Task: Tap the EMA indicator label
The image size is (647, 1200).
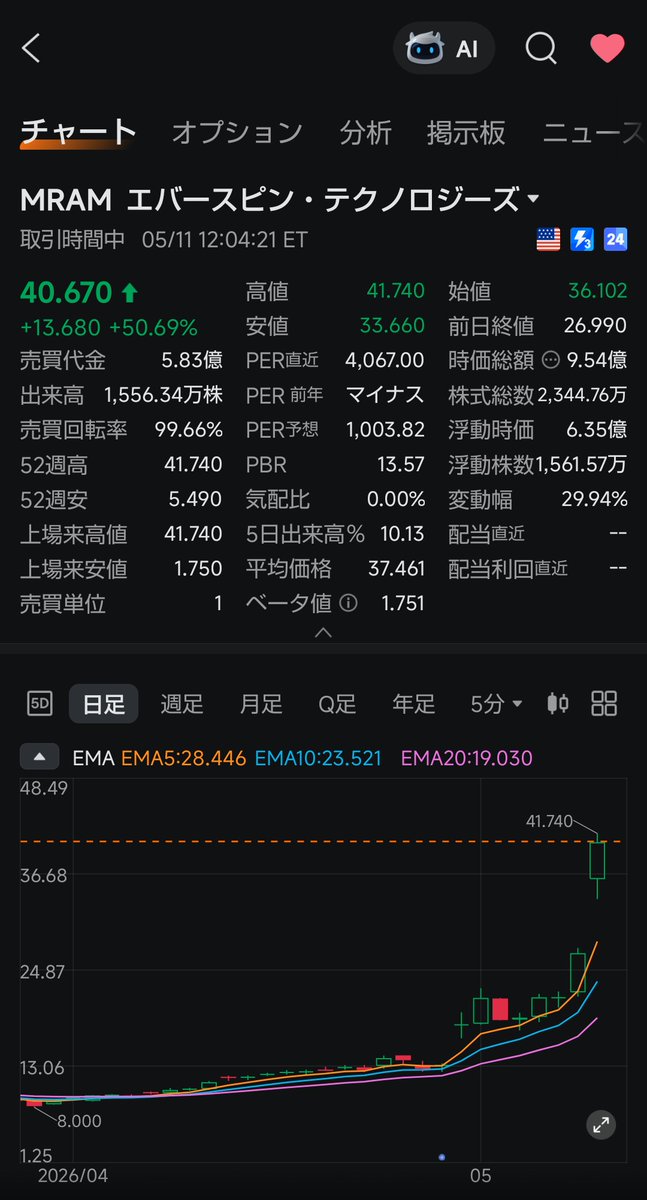Action: [x=93, y=758]
